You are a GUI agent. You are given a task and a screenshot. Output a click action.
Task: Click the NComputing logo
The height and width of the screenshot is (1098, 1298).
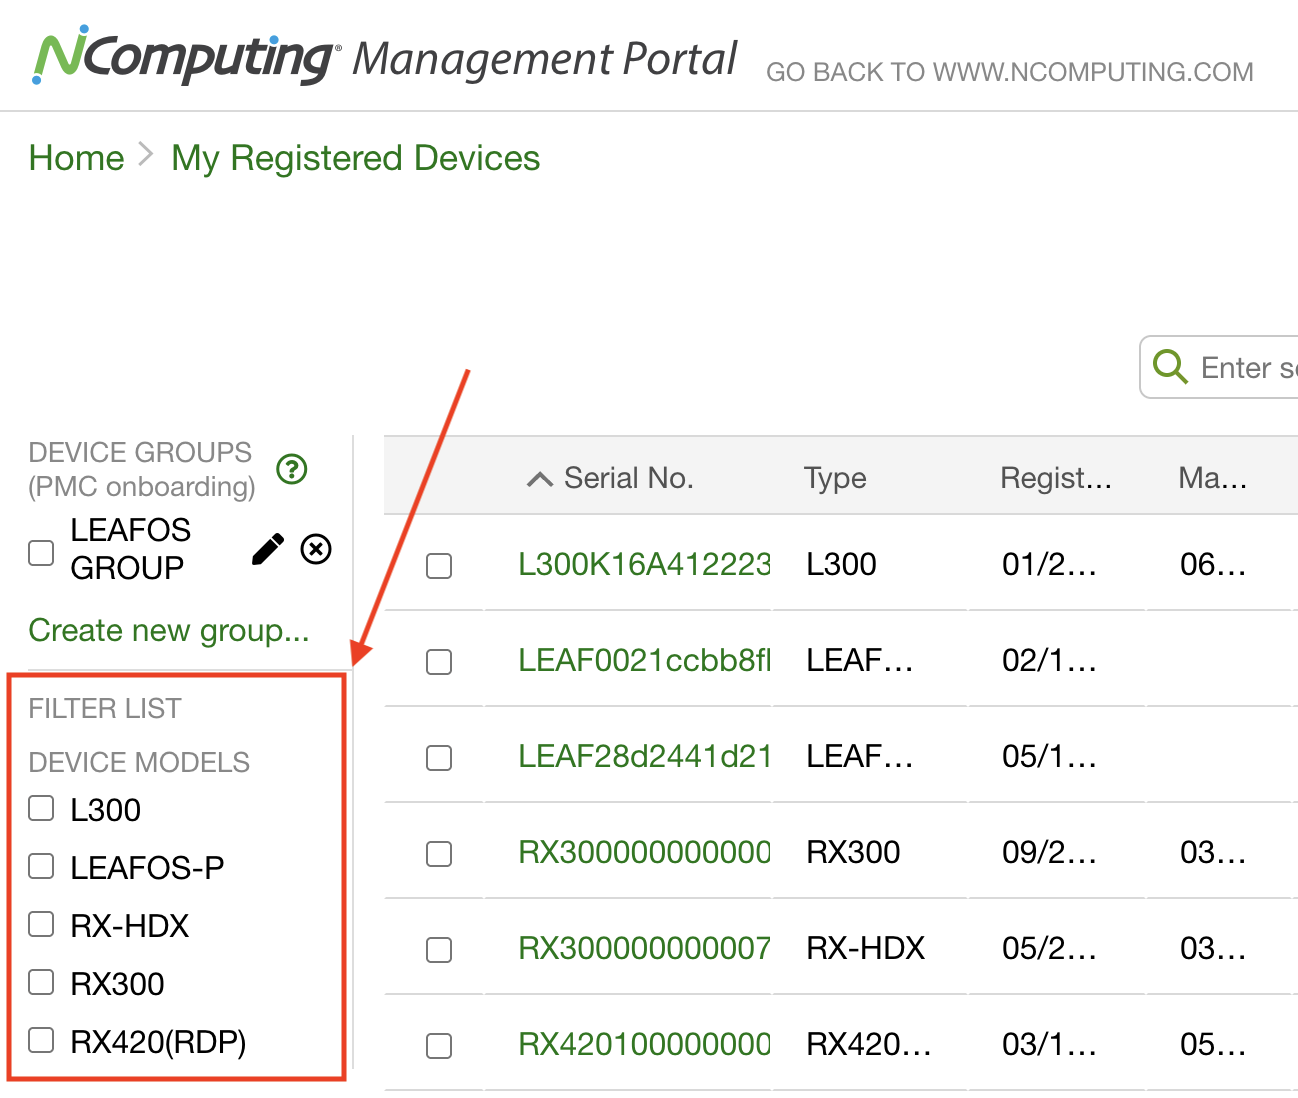coord(186,58)
